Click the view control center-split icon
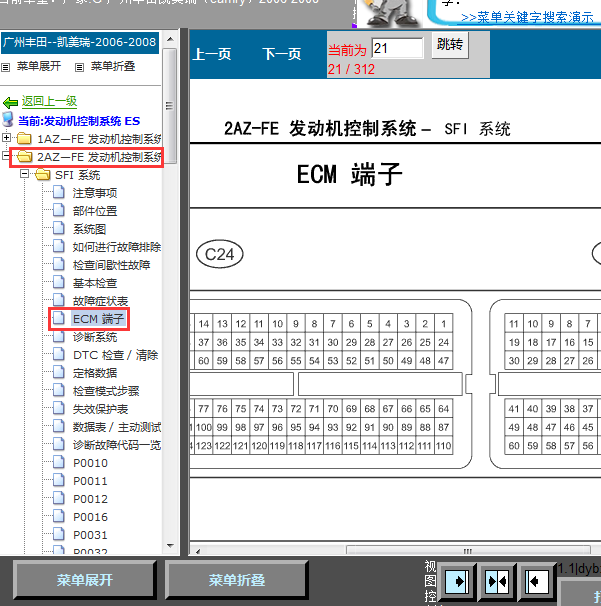601x606 pixels. click(497, 581)
